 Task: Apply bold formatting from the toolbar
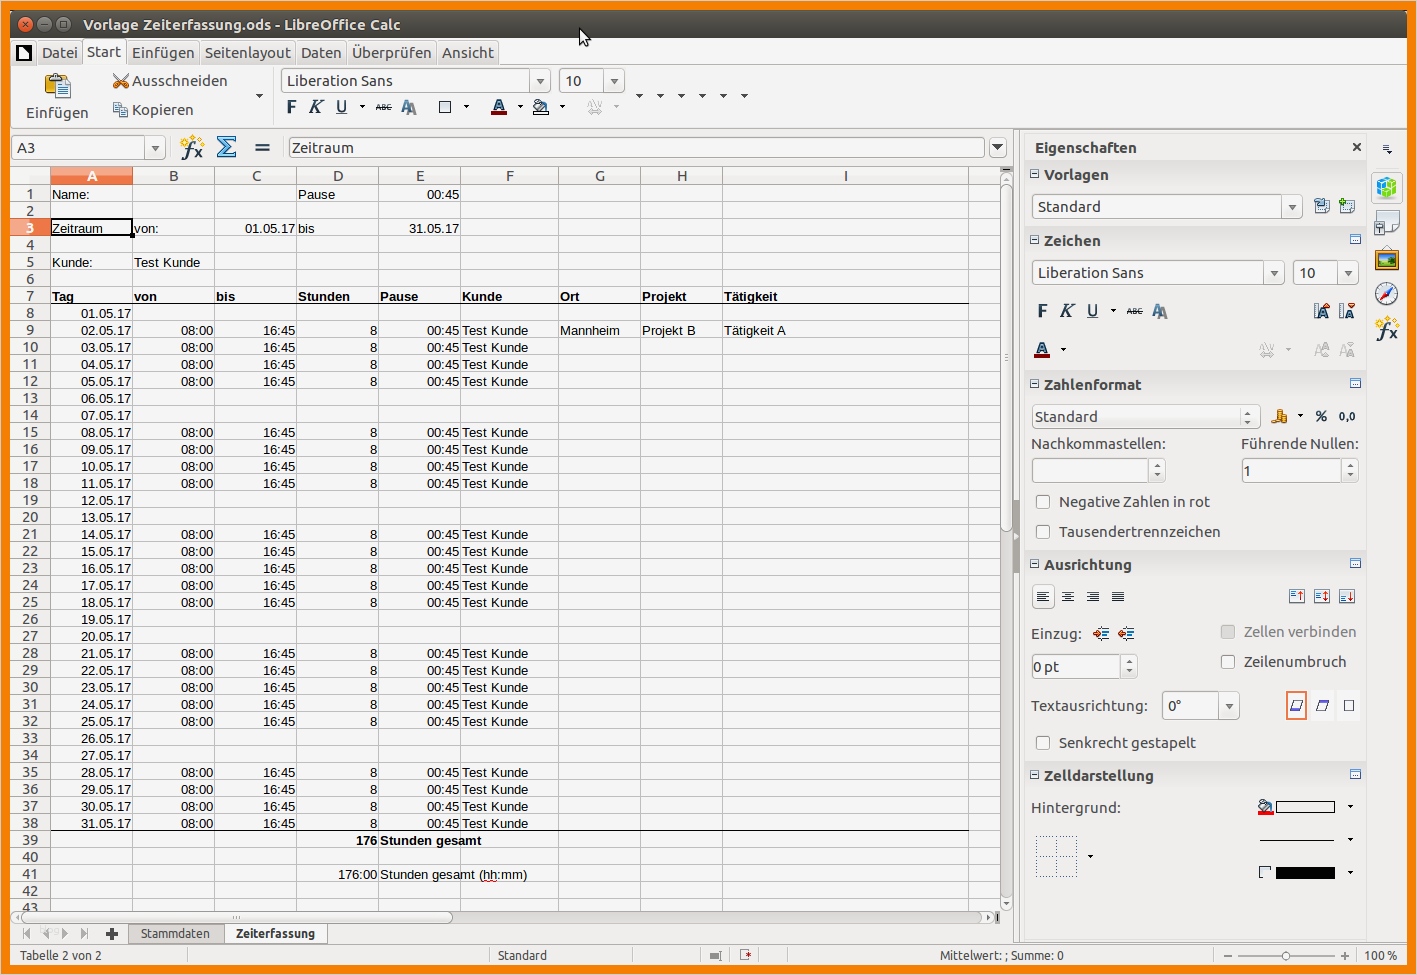pos(291,107)
